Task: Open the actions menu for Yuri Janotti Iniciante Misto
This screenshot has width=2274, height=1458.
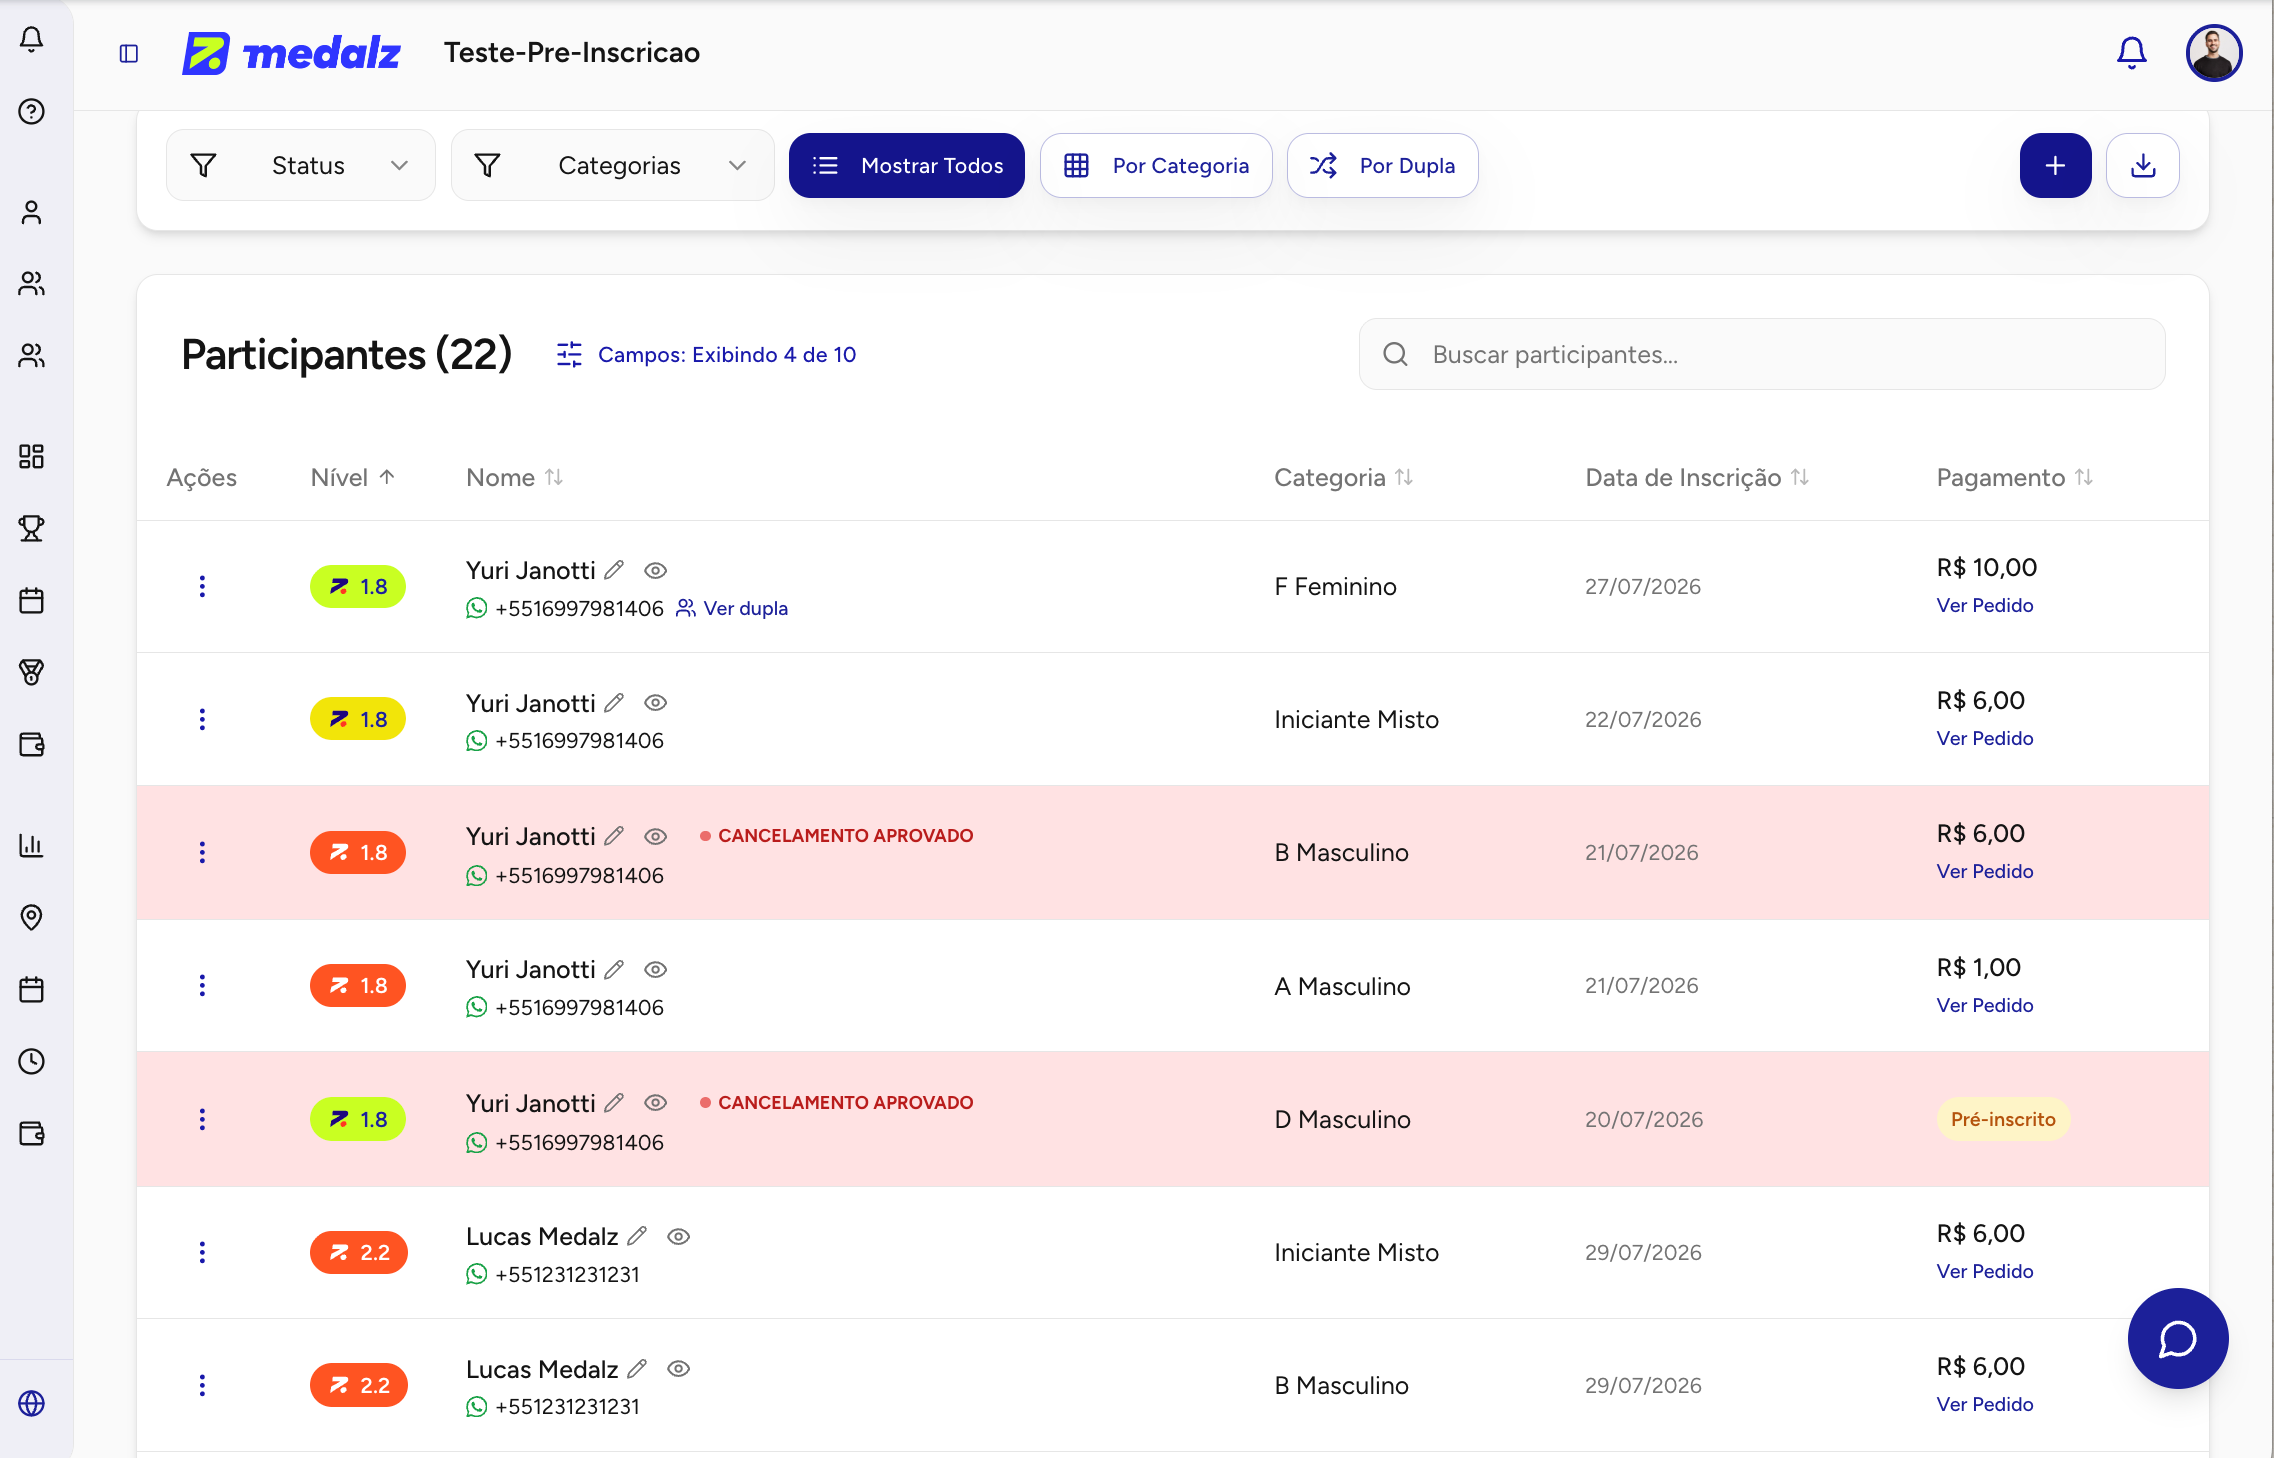Action: [202, 720]
